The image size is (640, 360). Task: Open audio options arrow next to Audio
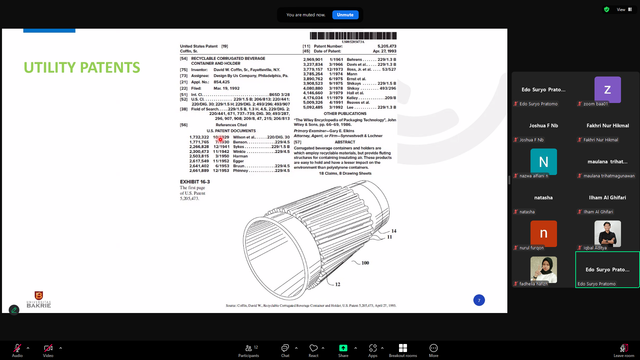click(28, 348)
